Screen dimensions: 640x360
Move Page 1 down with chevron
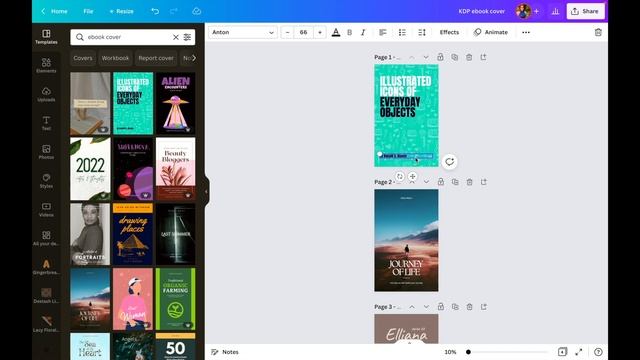tap(426, 57)
